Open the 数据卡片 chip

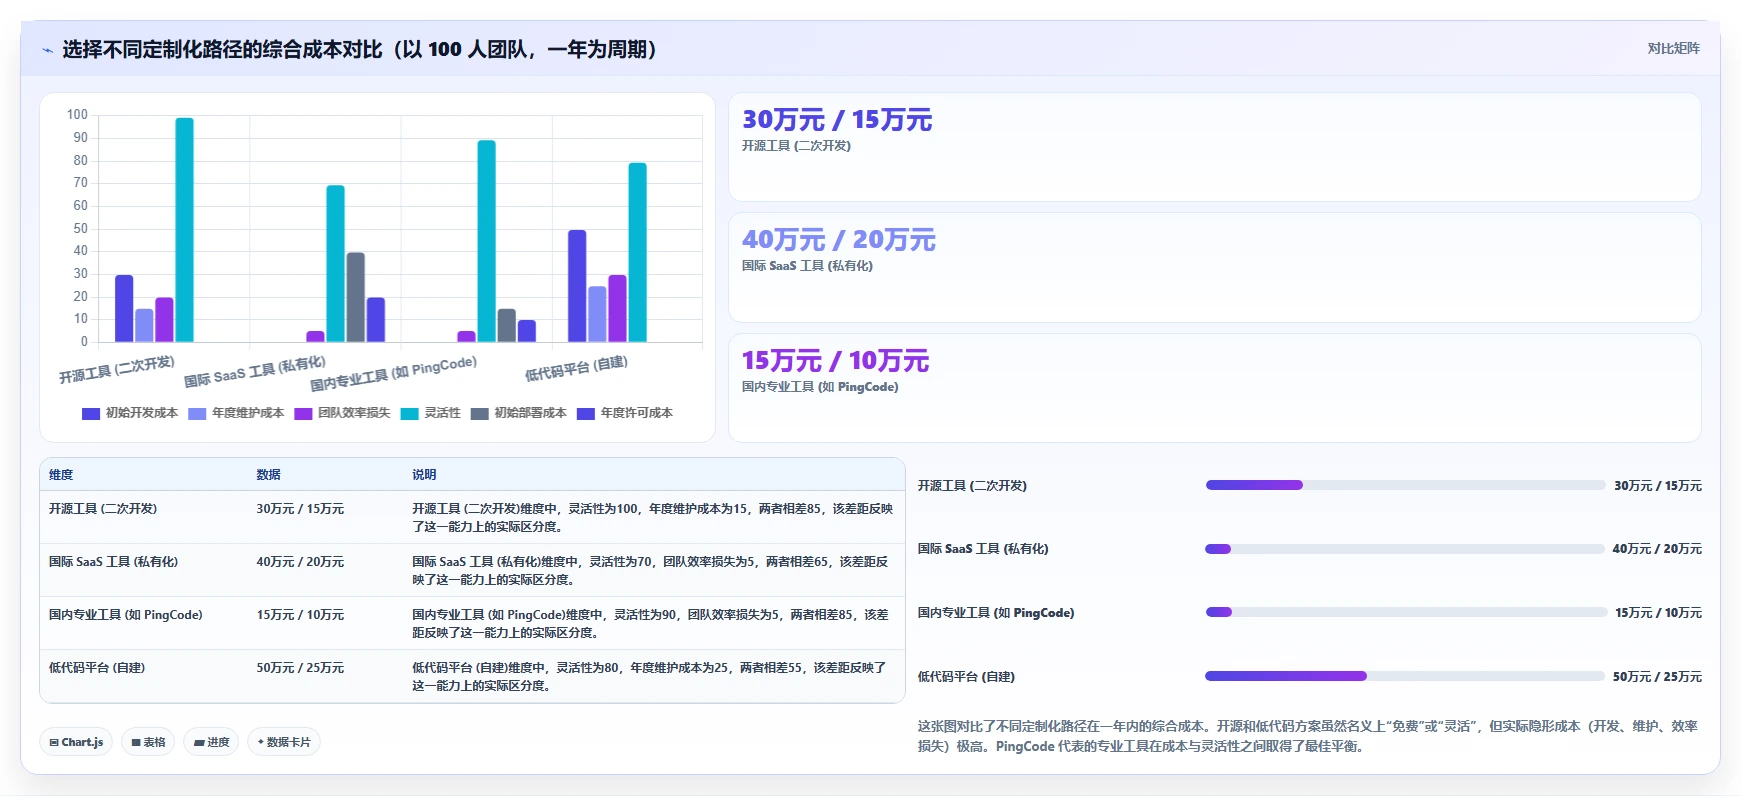[x=284, y=742]
